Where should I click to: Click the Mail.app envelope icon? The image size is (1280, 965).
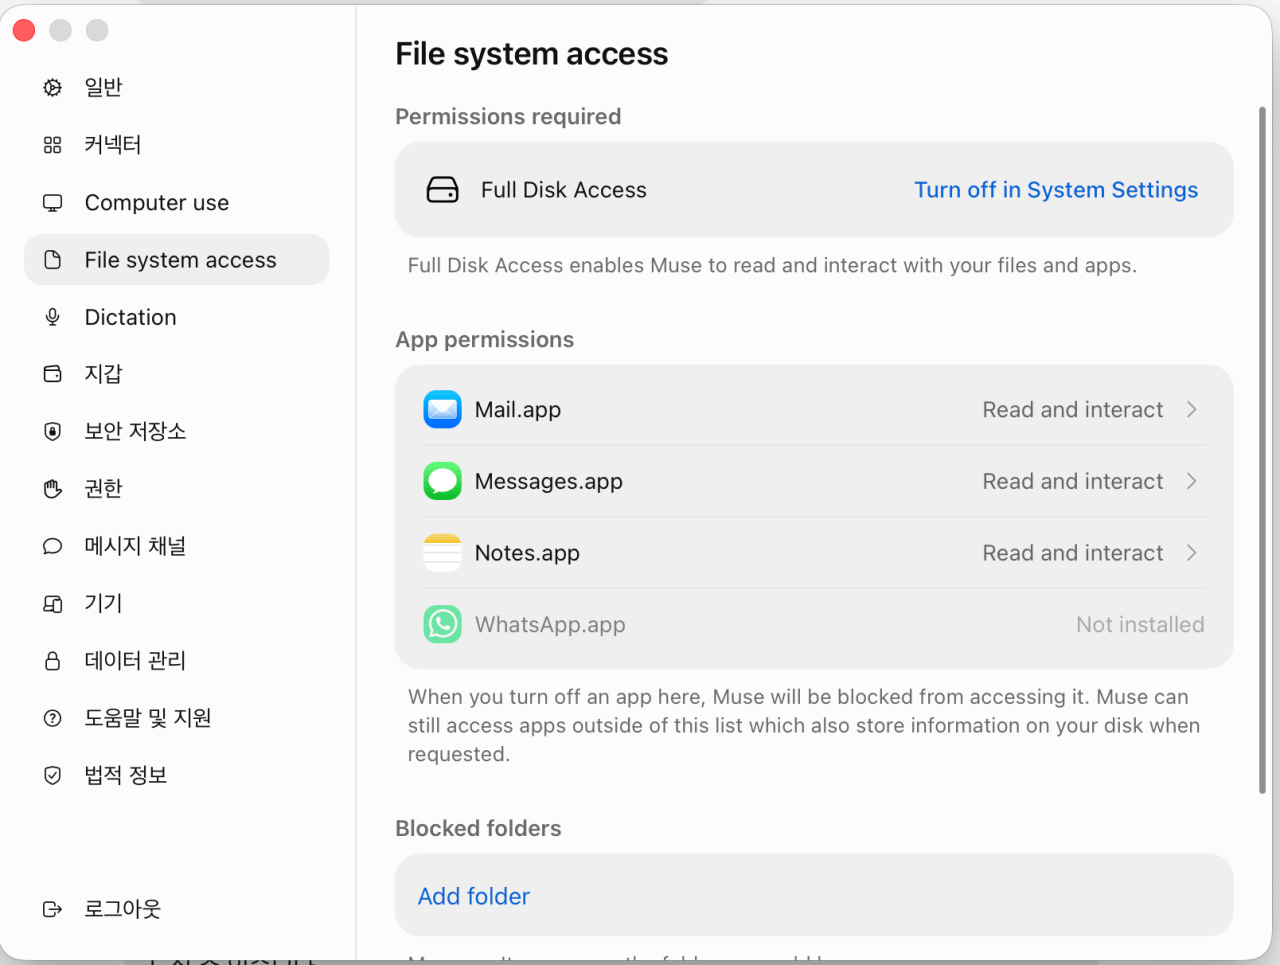pos(442,409)
